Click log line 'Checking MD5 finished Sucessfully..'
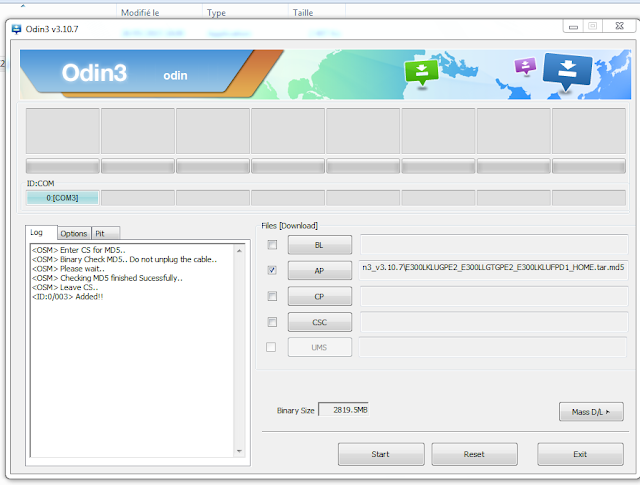Image resolution: width=640 pixels, height=485 pixels. (107, 278)
